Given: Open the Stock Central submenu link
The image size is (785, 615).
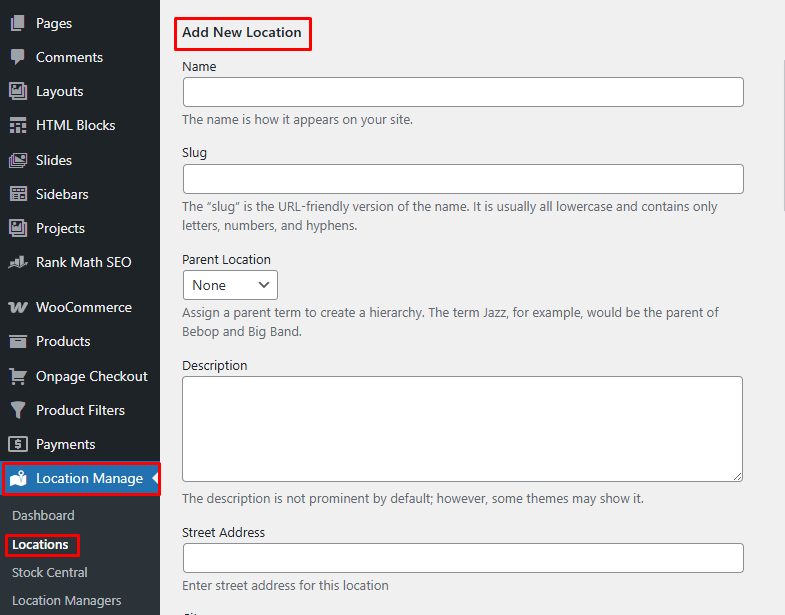Looking at the screenshot, I should 50,572.
